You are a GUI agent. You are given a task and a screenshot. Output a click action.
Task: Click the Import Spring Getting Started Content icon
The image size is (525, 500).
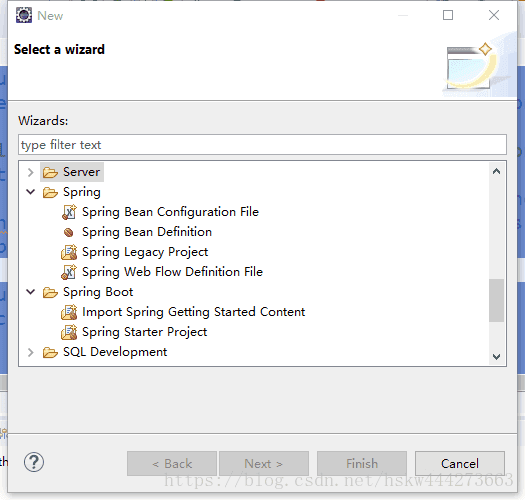point(69,312)
